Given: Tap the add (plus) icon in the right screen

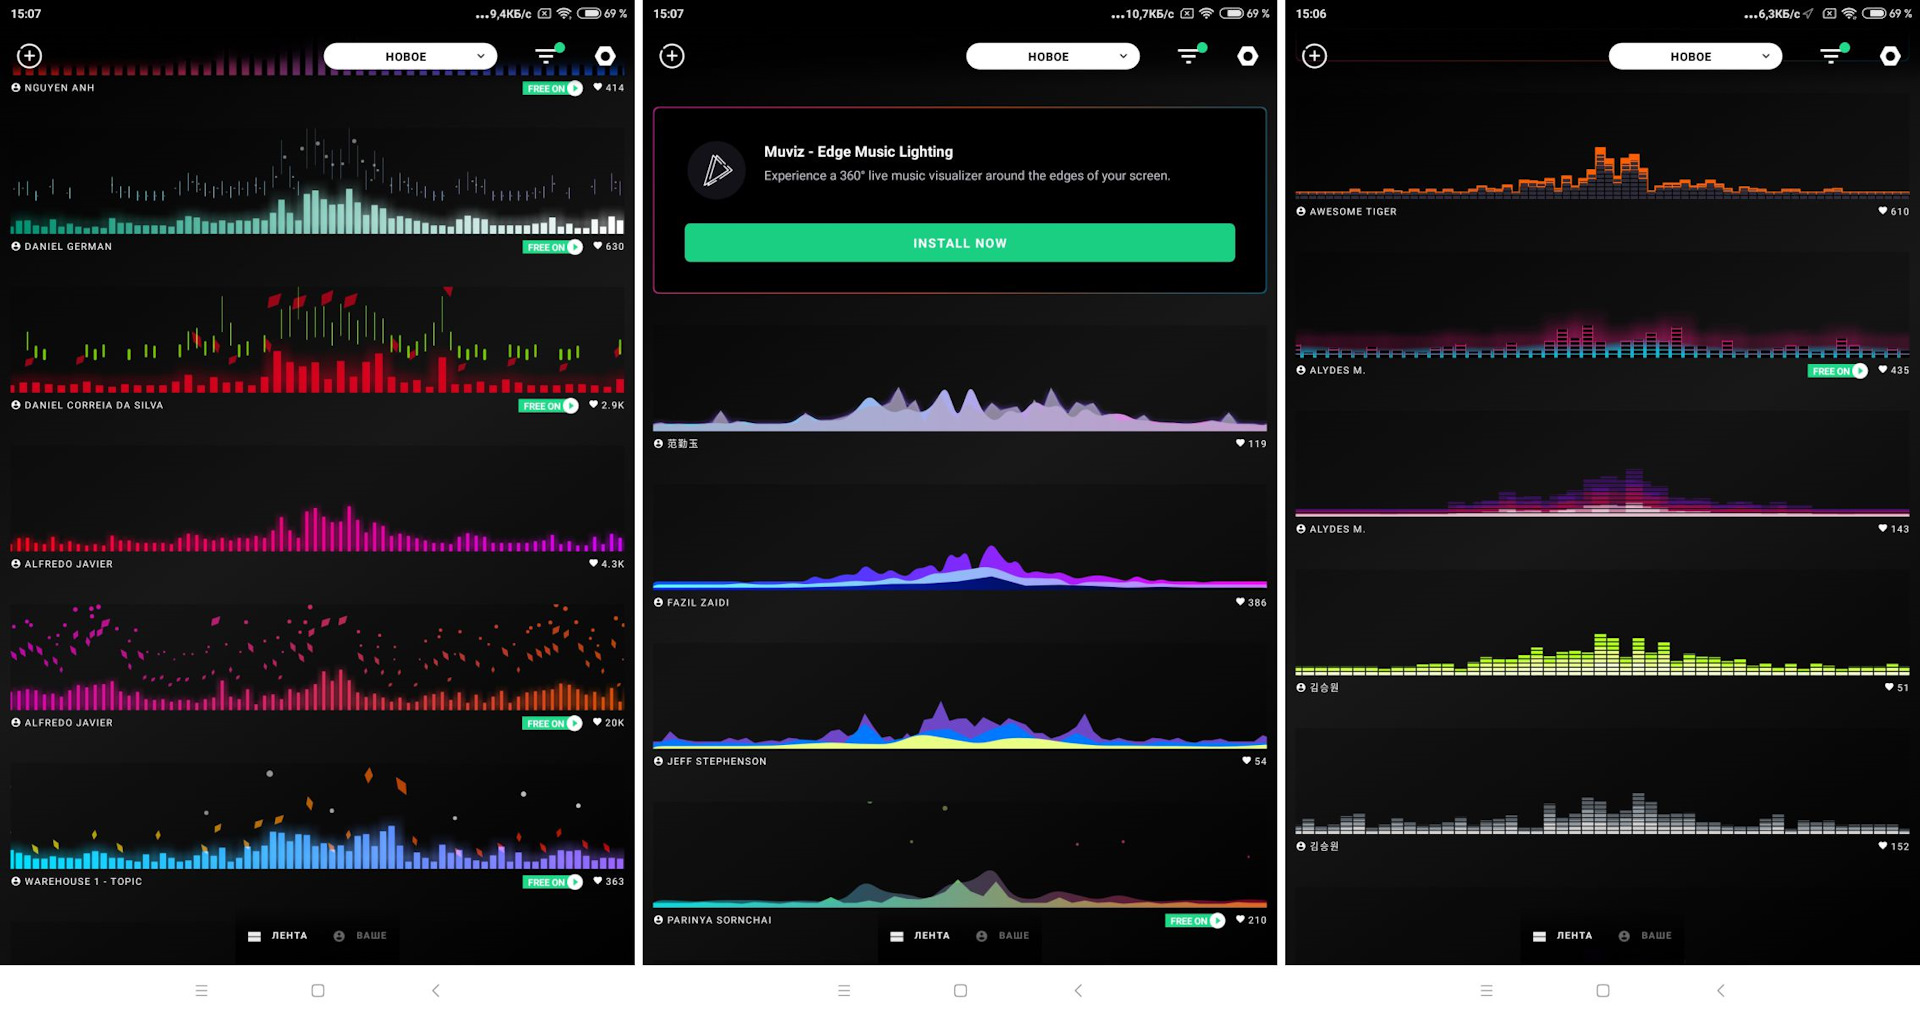Looking at the screenshot, I should 1315,56.
